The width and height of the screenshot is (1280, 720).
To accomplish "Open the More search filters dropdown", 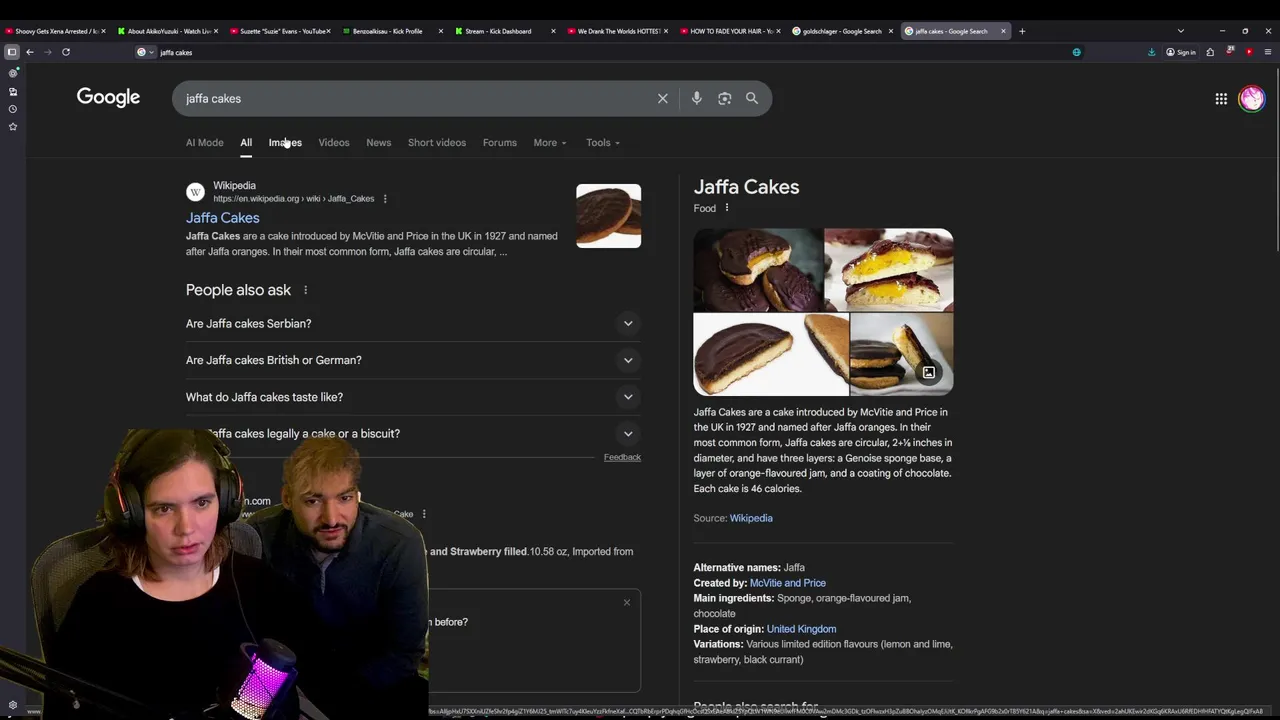I will tap(550, 143).
